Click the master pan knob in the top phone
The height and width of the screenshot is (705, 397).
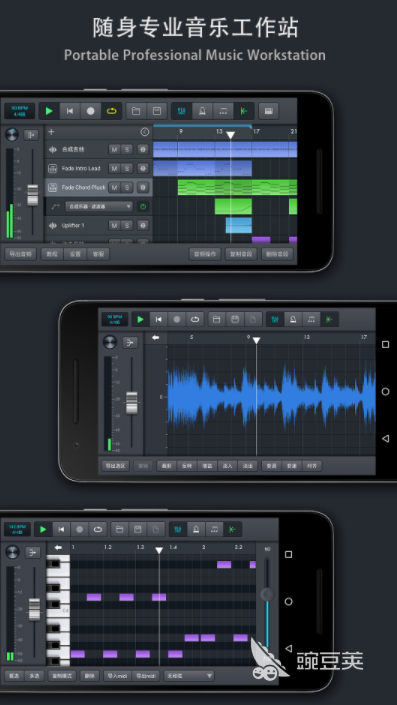12,134
